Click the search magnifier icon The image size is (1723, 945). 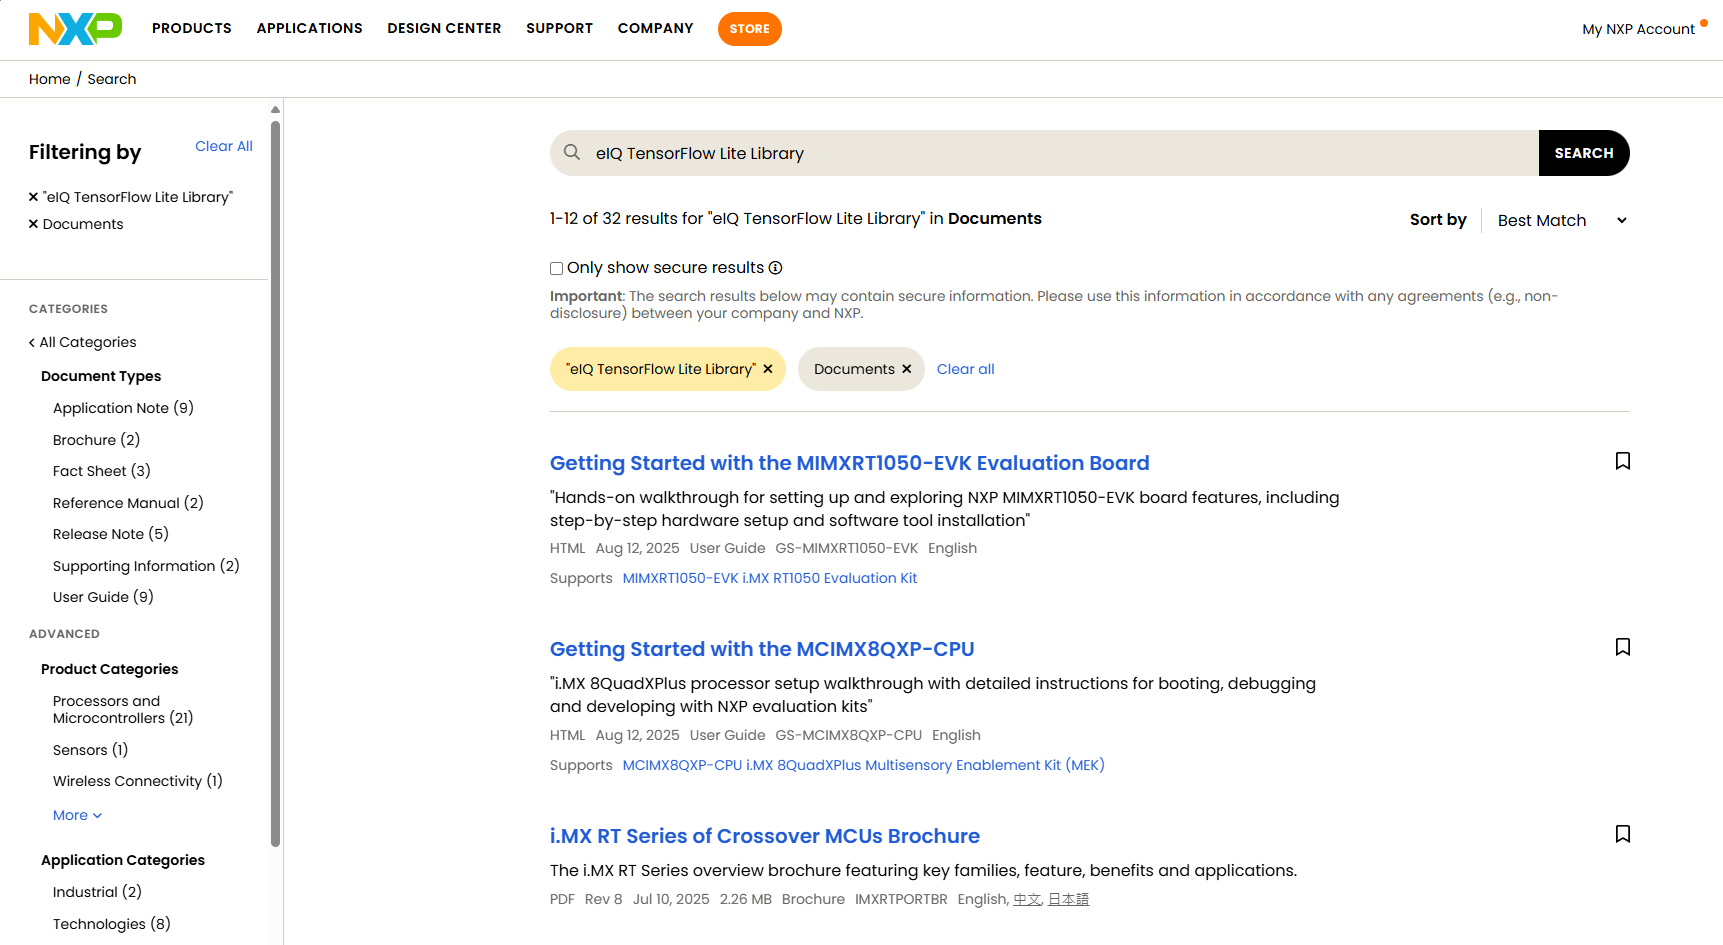coord(572,152)
